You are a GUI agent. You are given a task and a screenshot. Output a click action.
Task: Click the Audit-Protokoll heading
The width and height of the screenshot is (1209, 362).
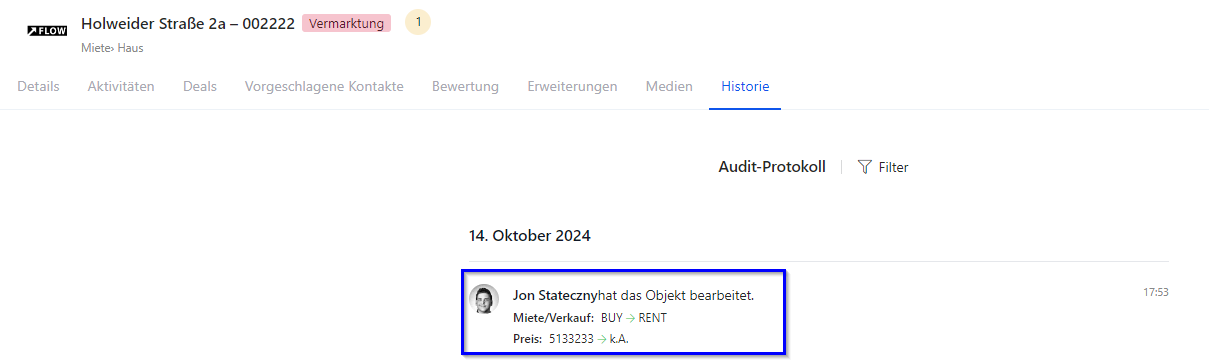coord(772,167)
